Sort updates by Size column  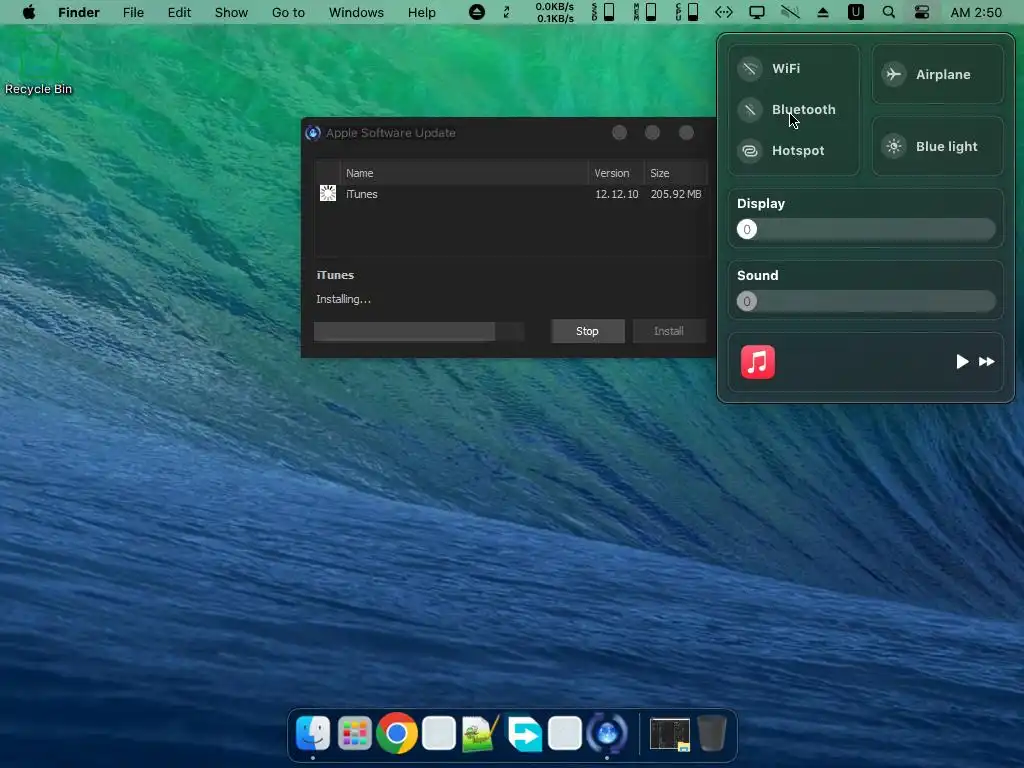tap(675, 173)
